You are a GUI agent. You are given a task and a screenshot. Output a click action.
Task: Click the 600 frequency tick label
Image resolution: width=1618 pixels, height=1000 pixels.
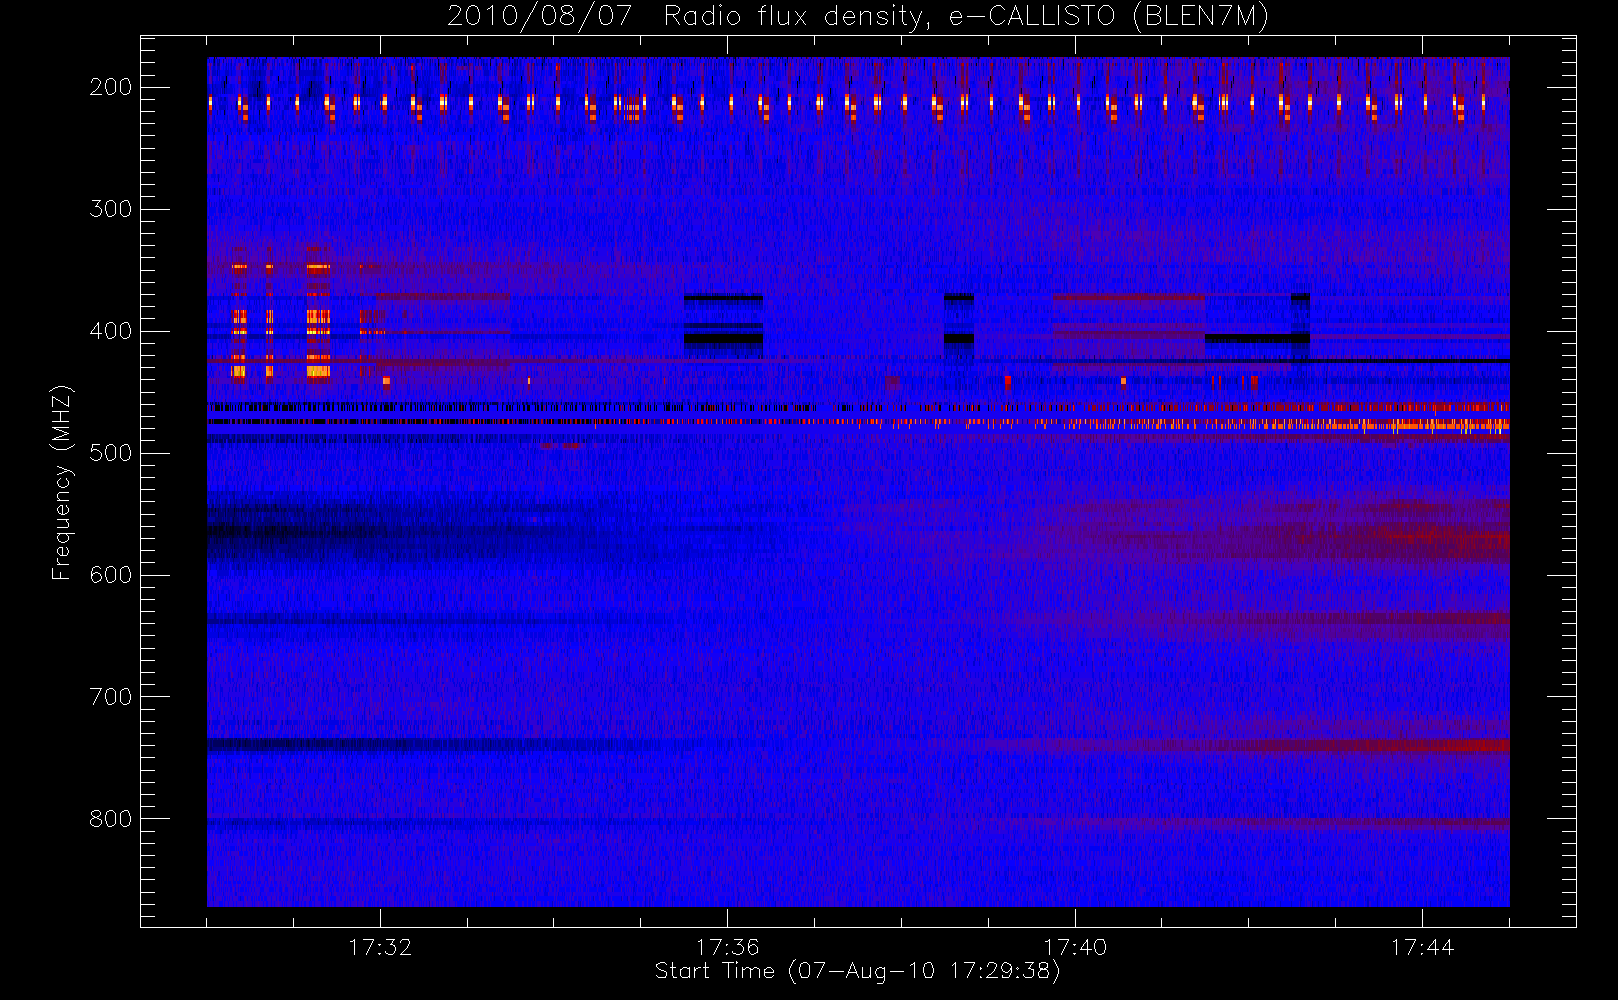tap(110, 575)
